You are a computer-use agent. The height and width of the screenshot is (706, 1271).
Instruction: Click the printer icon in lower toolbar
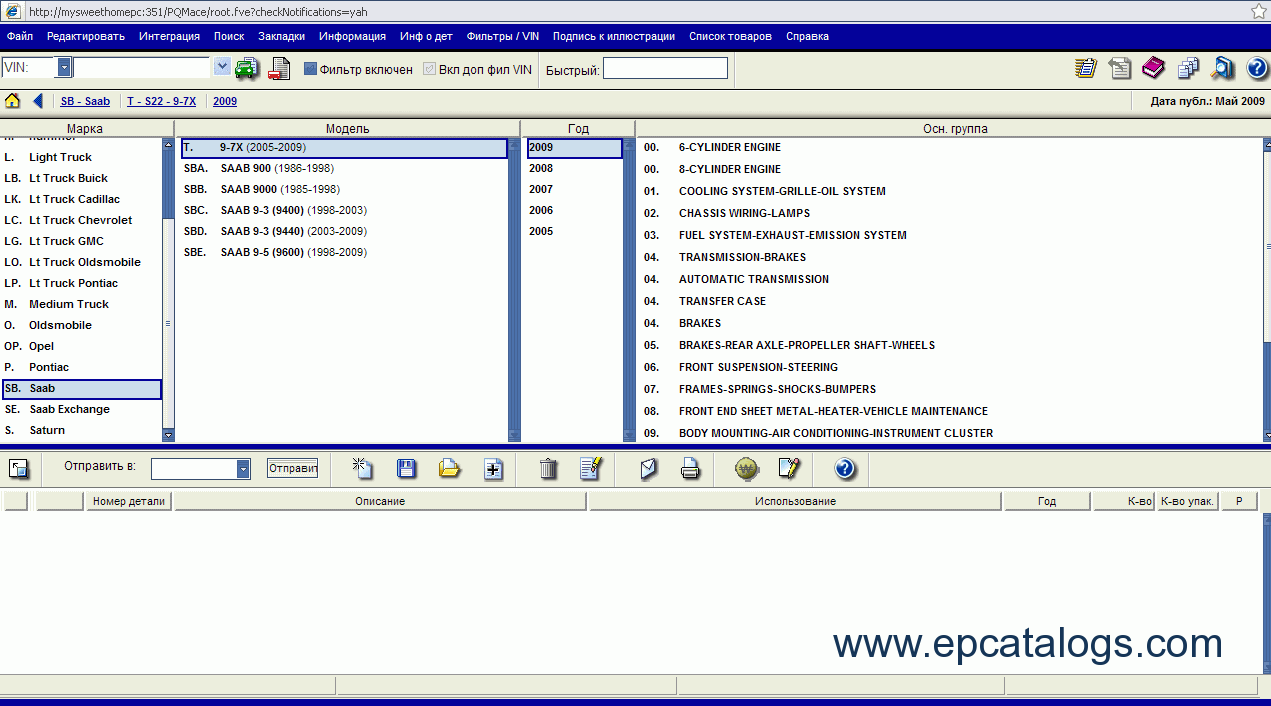[690, 469]
